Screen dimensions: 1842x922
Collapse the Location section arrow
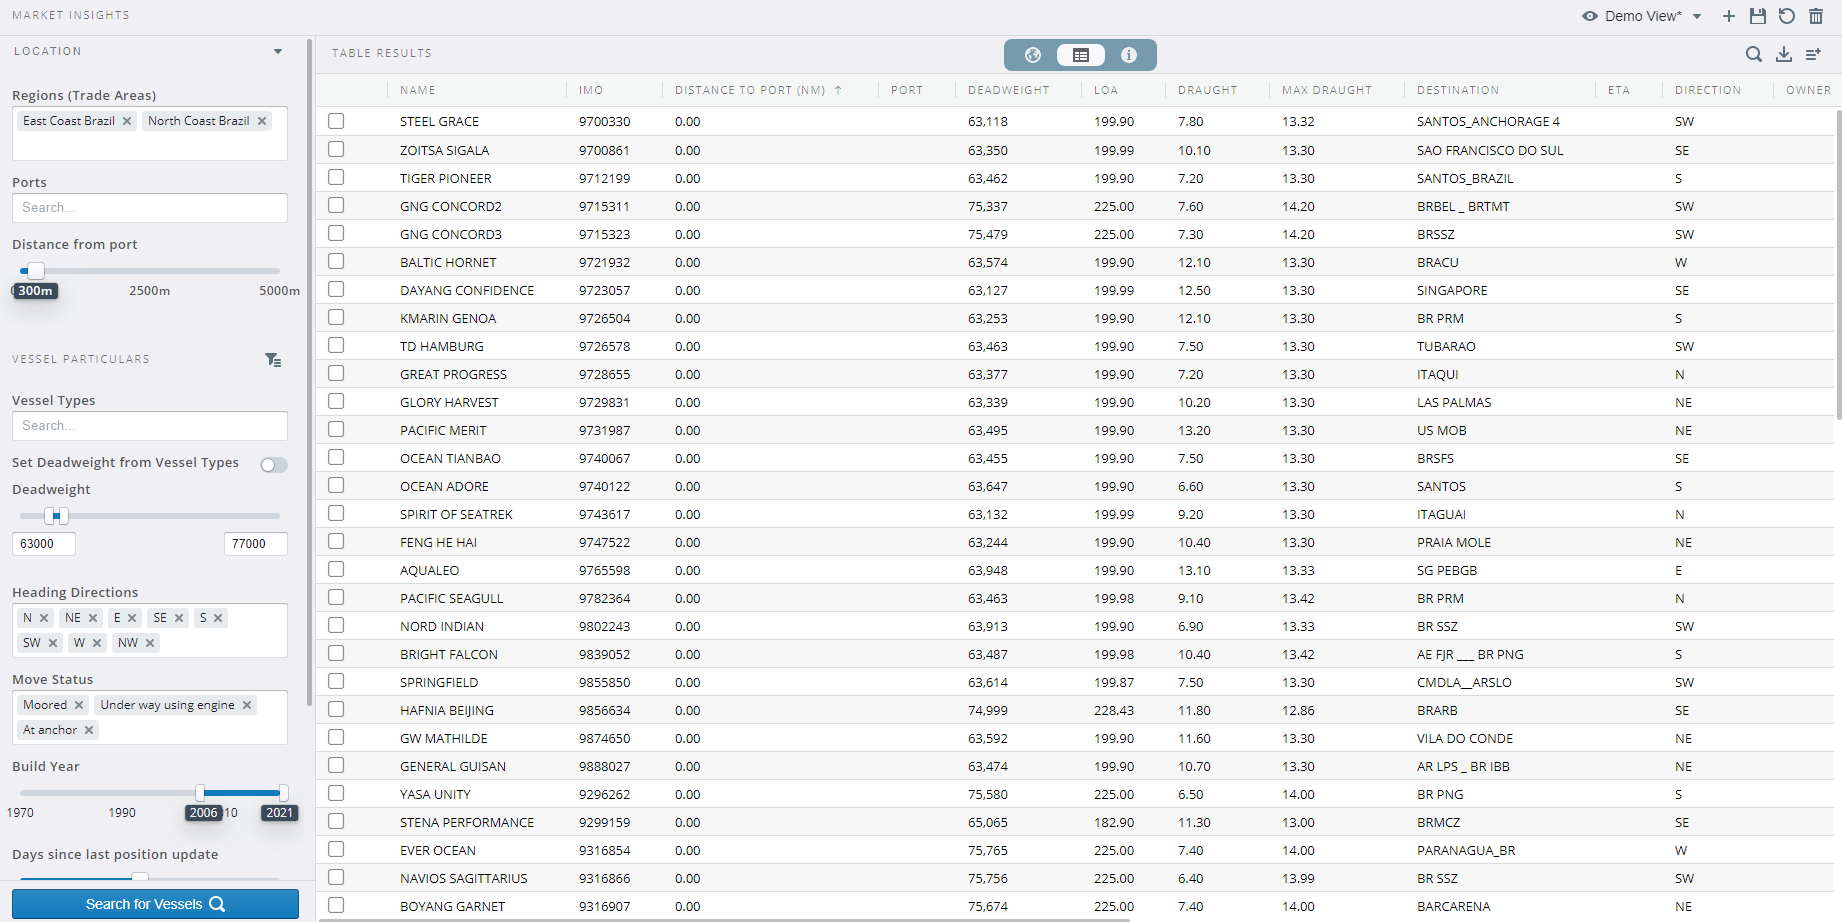[x=278, y=51]
